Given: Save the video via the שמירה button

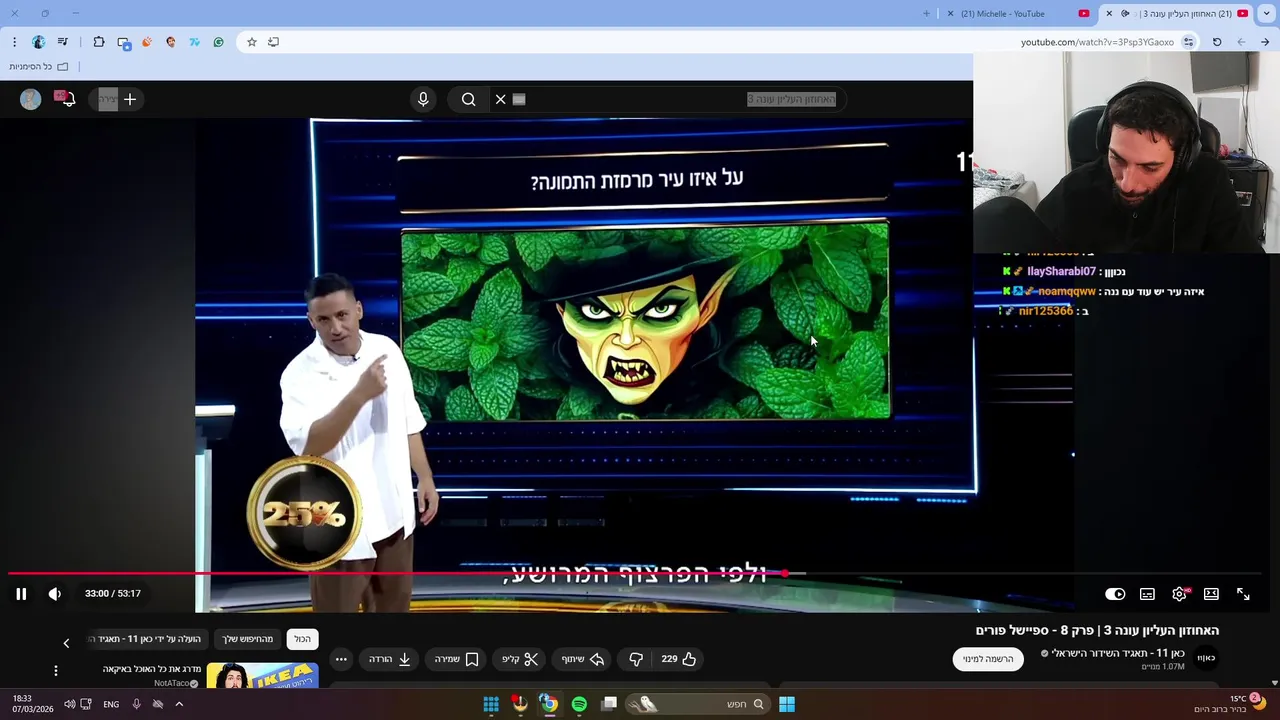Looking at the screenshot, I should click(x=457, y=659).
